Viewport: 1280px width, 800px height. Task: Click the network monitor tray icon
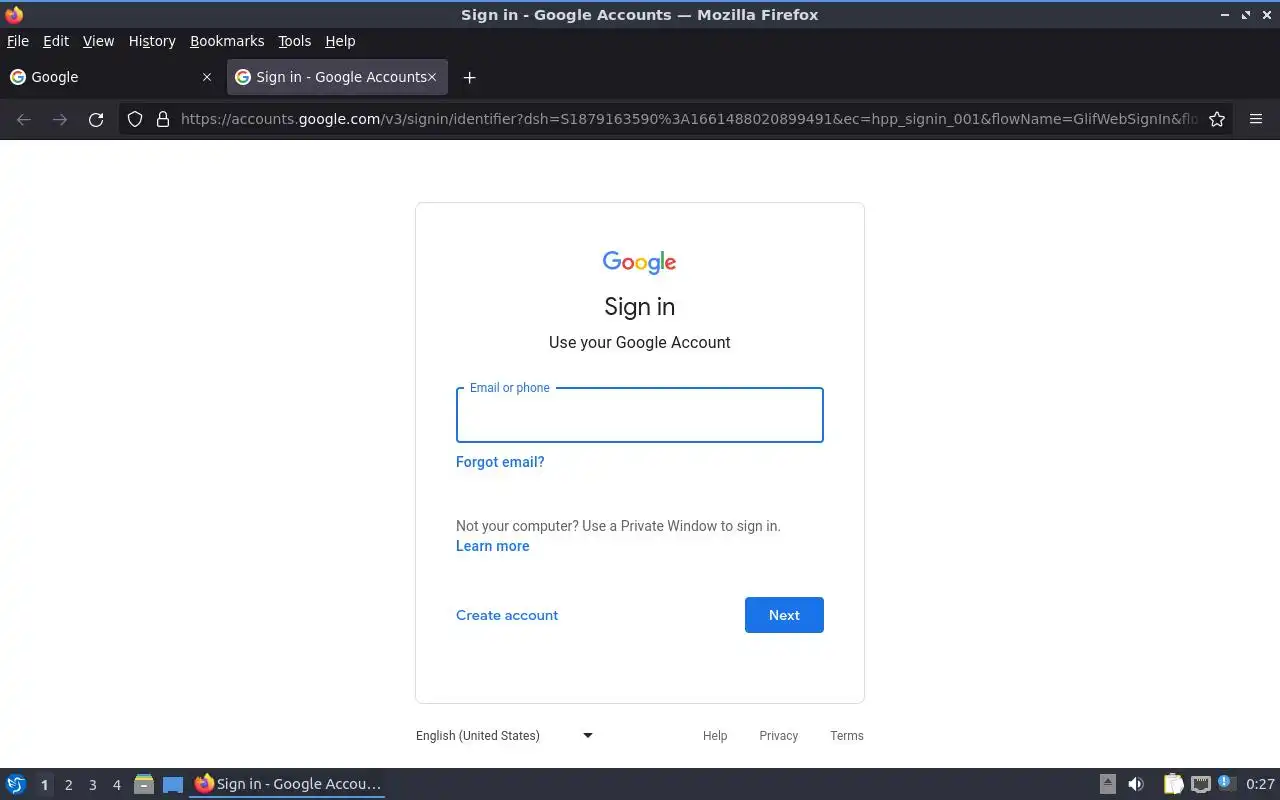point(1201,784)
